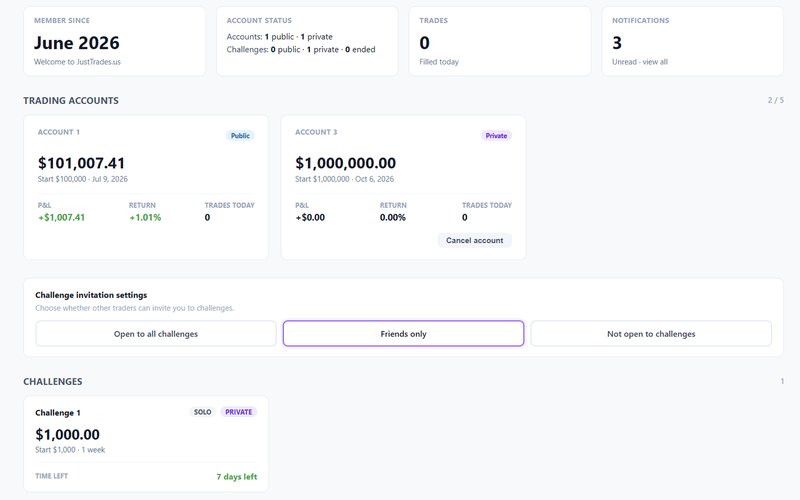800x500 pixels.
Task: Open the Account 1 card balance $101,007.41
Action: point(81,163)
